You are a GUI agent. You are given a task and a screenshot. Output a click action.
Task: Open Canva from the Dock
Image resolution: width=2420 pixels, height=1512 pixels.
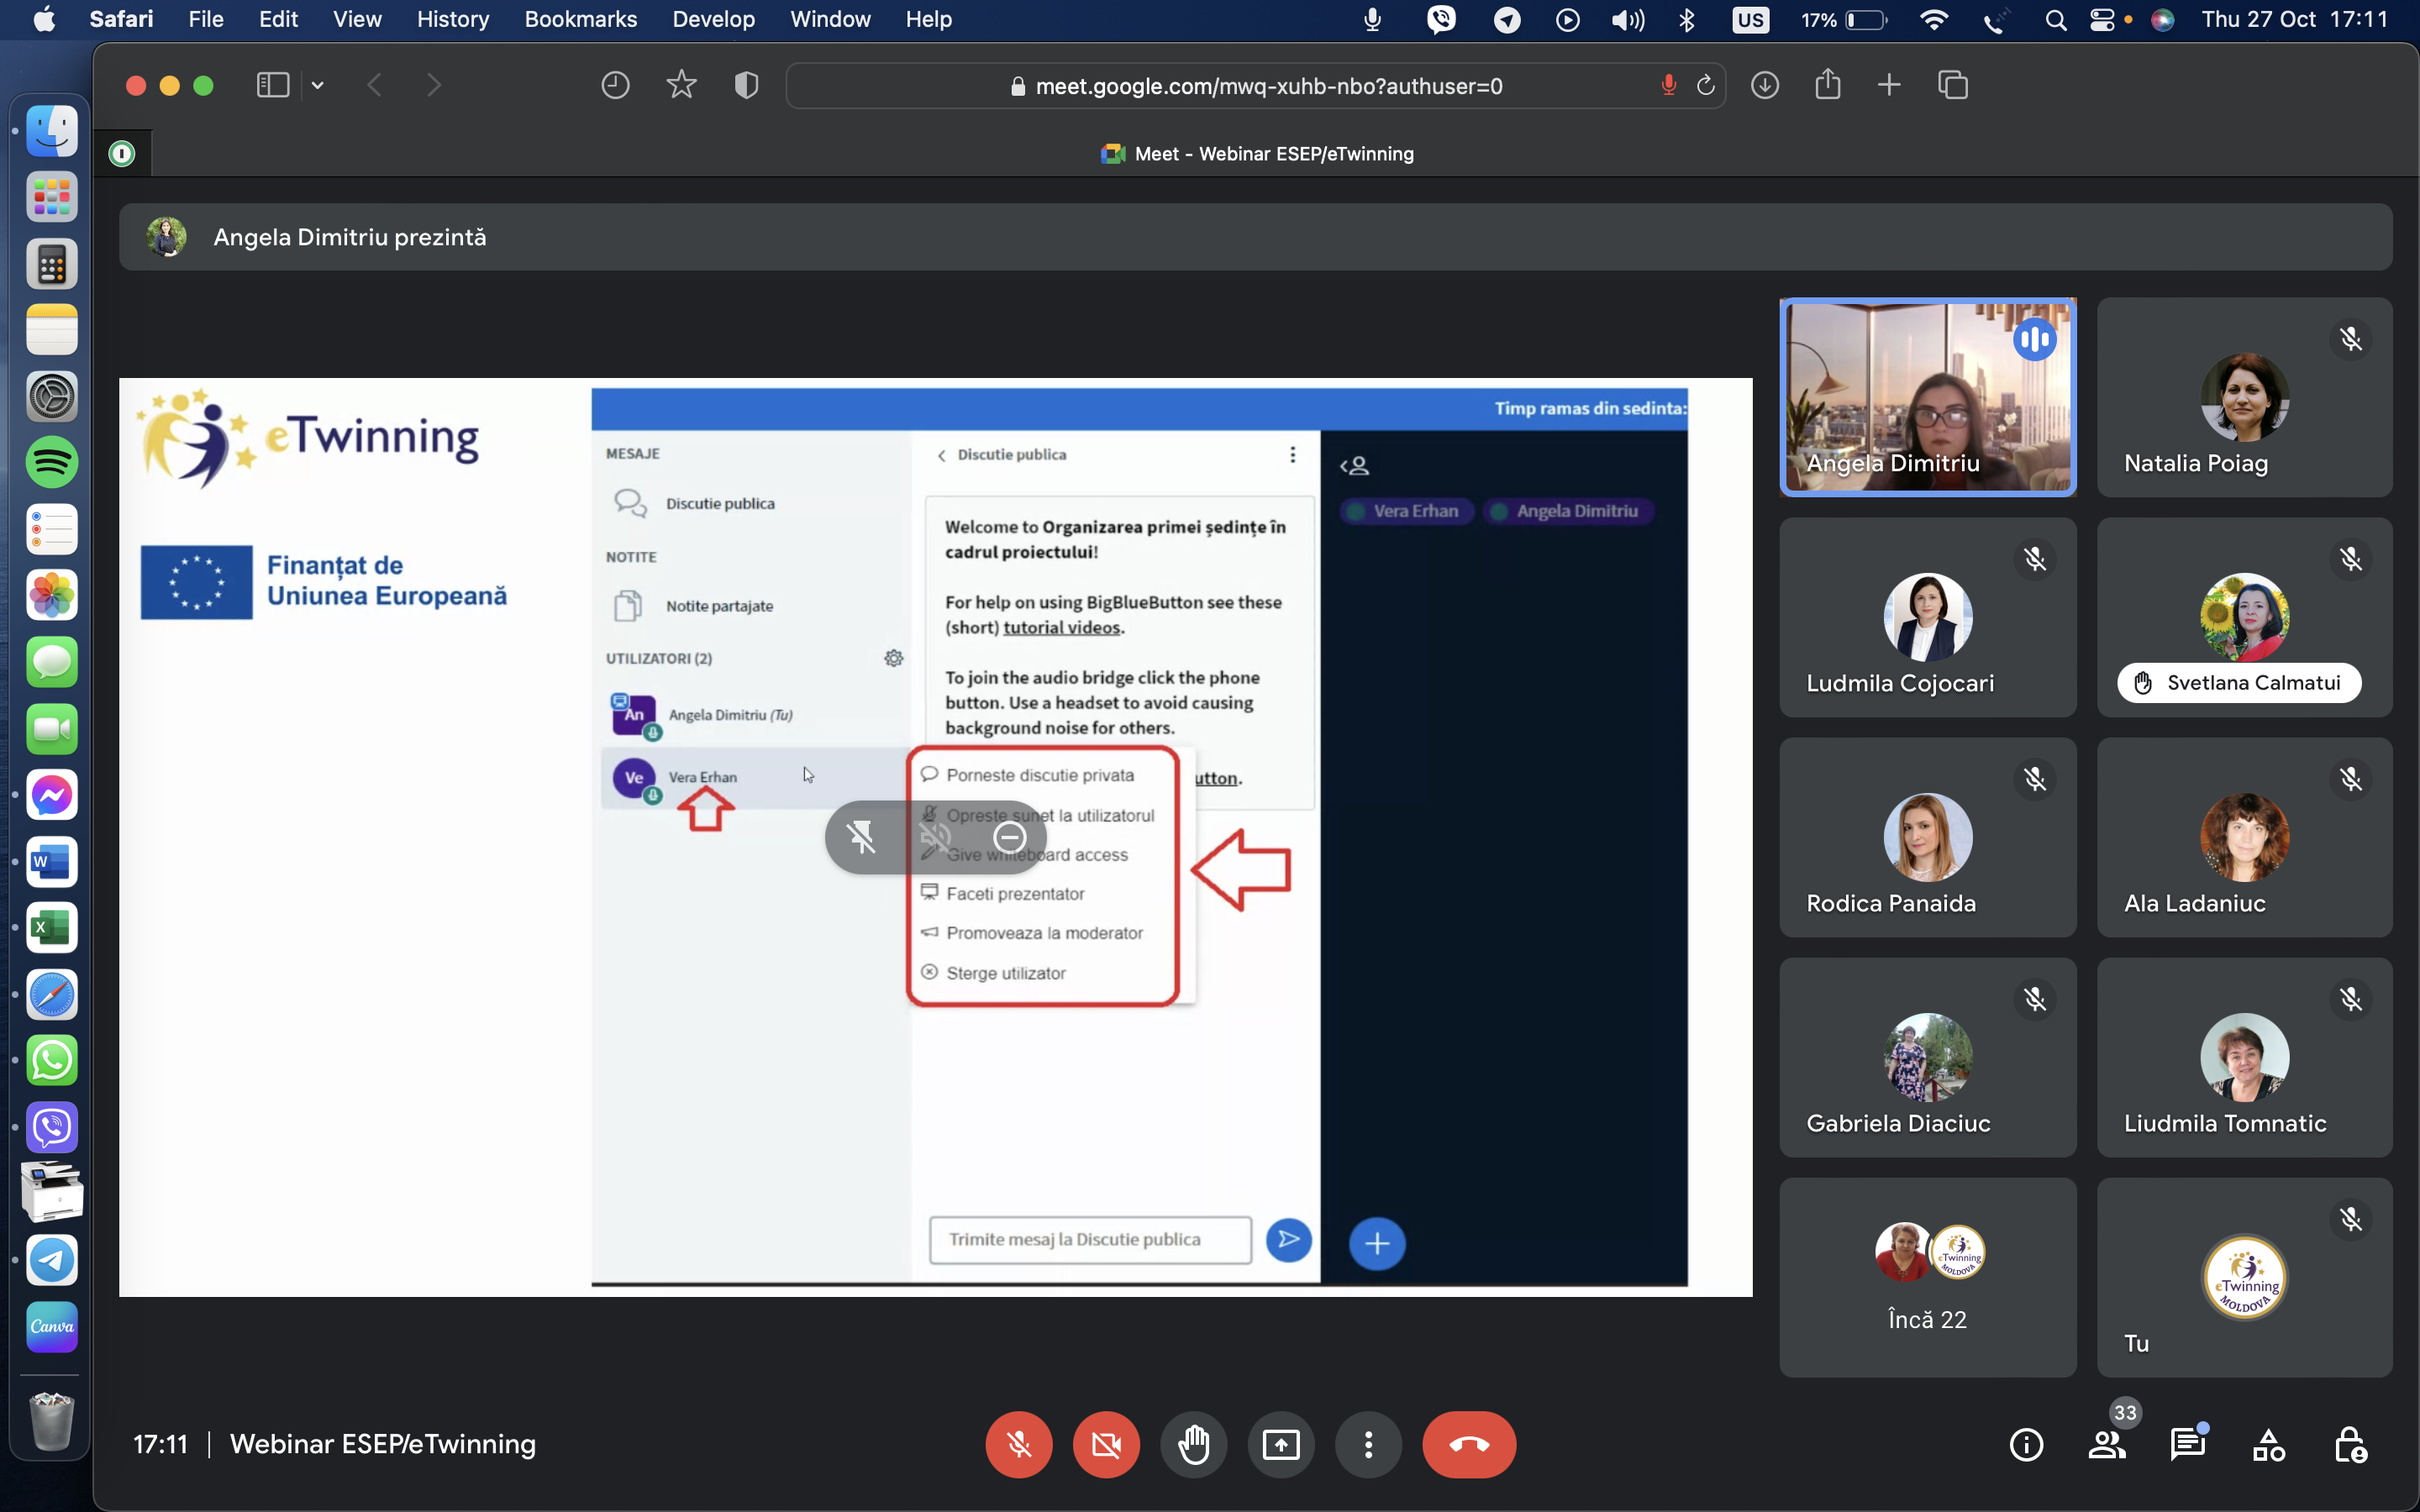(x=52, y=1327)
